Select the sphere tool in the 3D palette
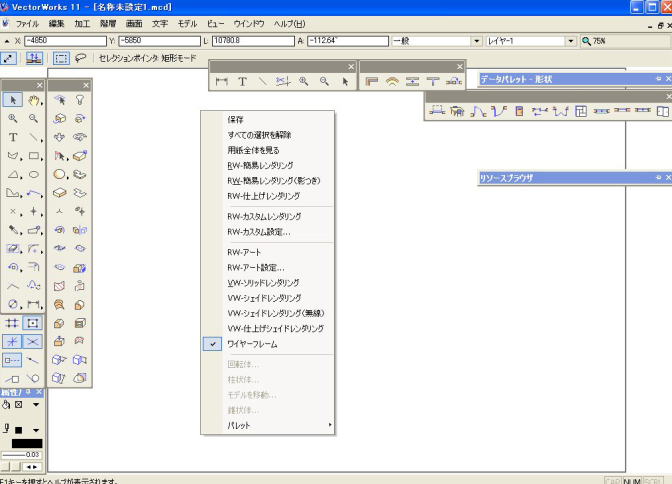 (59, 174)
